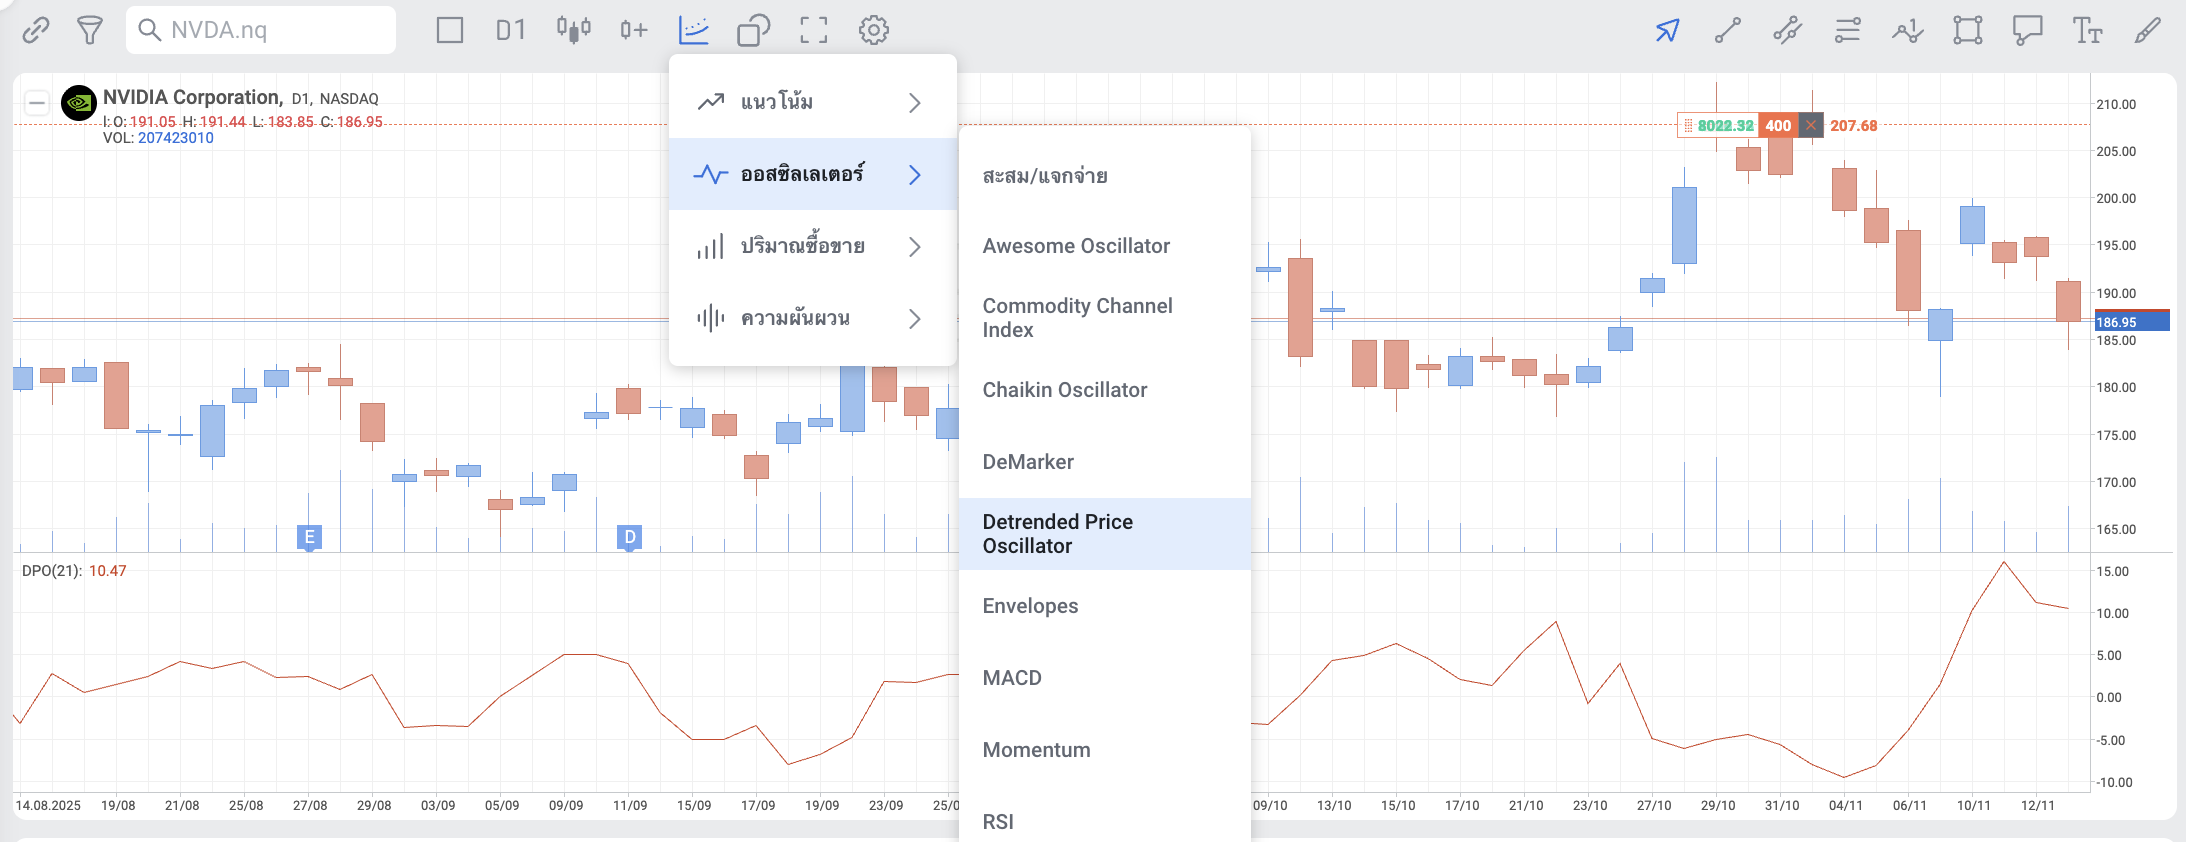
Task: Add the RSI indicator
Action: (x=1105, y=822)
